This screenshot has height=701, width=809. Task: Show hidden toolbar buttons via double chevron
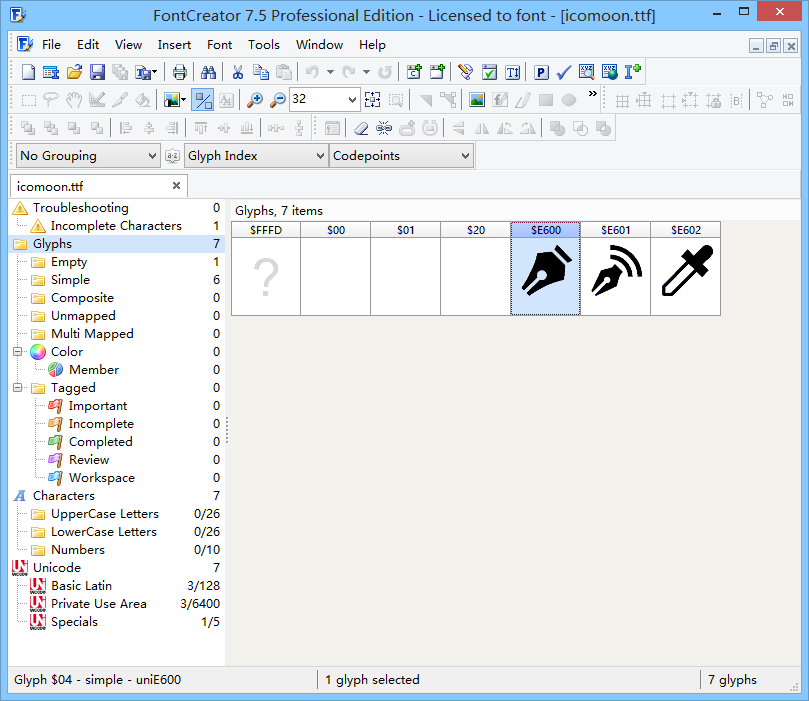click(x=593, y=94)
